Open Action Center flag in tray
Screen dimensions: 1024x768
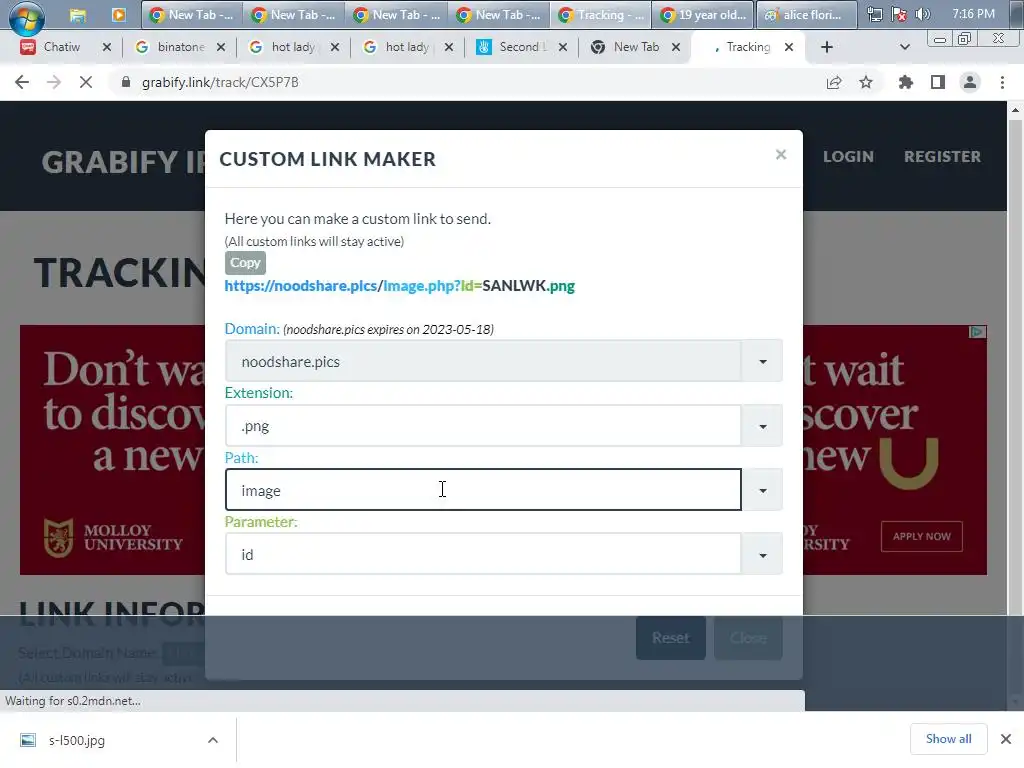pos(899,14)
